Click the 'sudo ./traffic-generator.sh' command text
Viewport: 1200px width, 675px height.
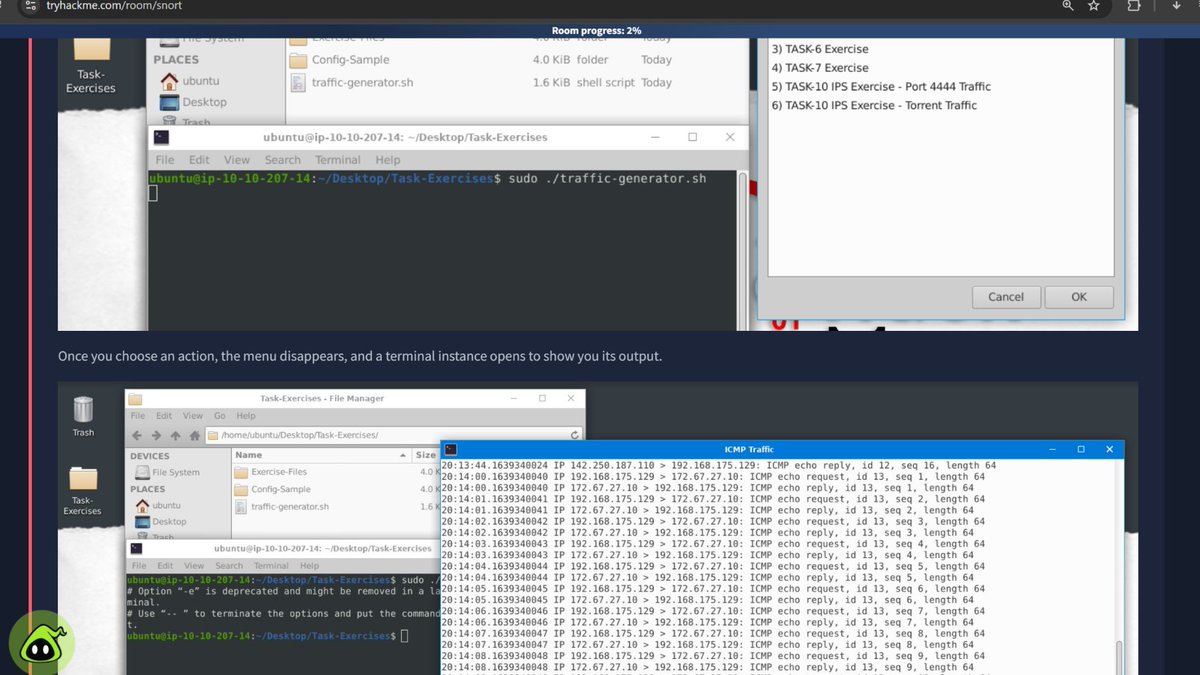(x=607, y=179)
